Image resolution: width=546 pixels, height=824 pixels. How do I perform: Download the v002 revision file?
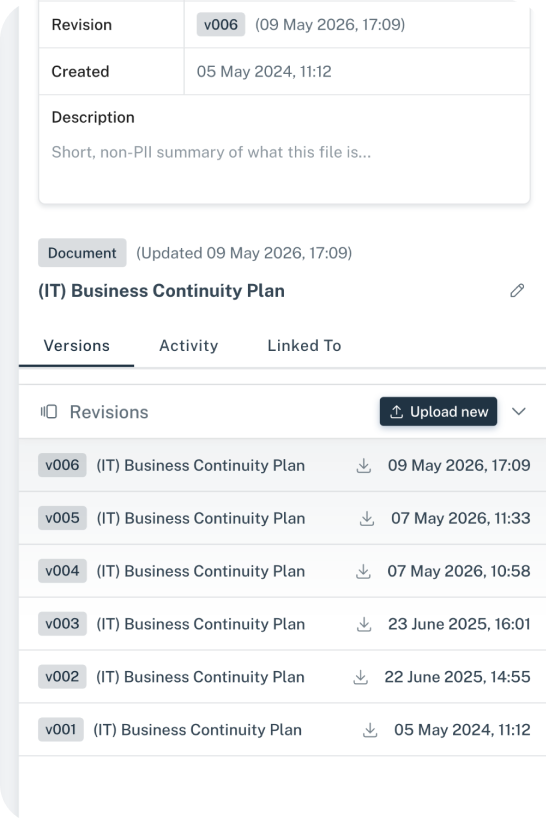tap(360, 677)
